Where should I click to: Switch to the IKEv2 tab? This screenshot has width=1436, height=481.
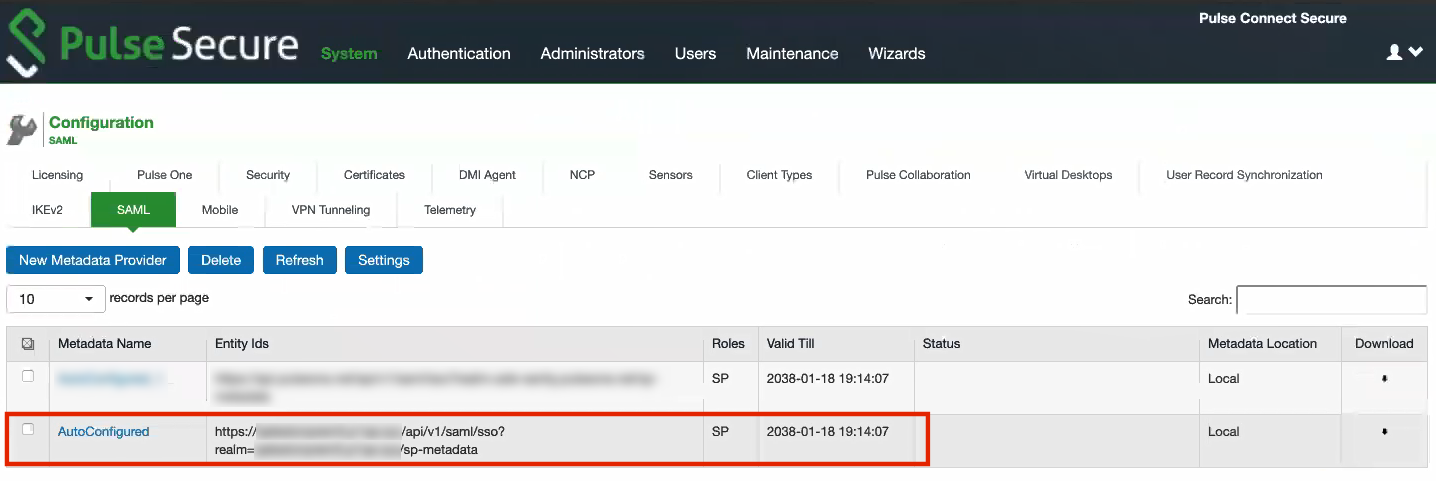pyautogui.click(x=47, y=210)
